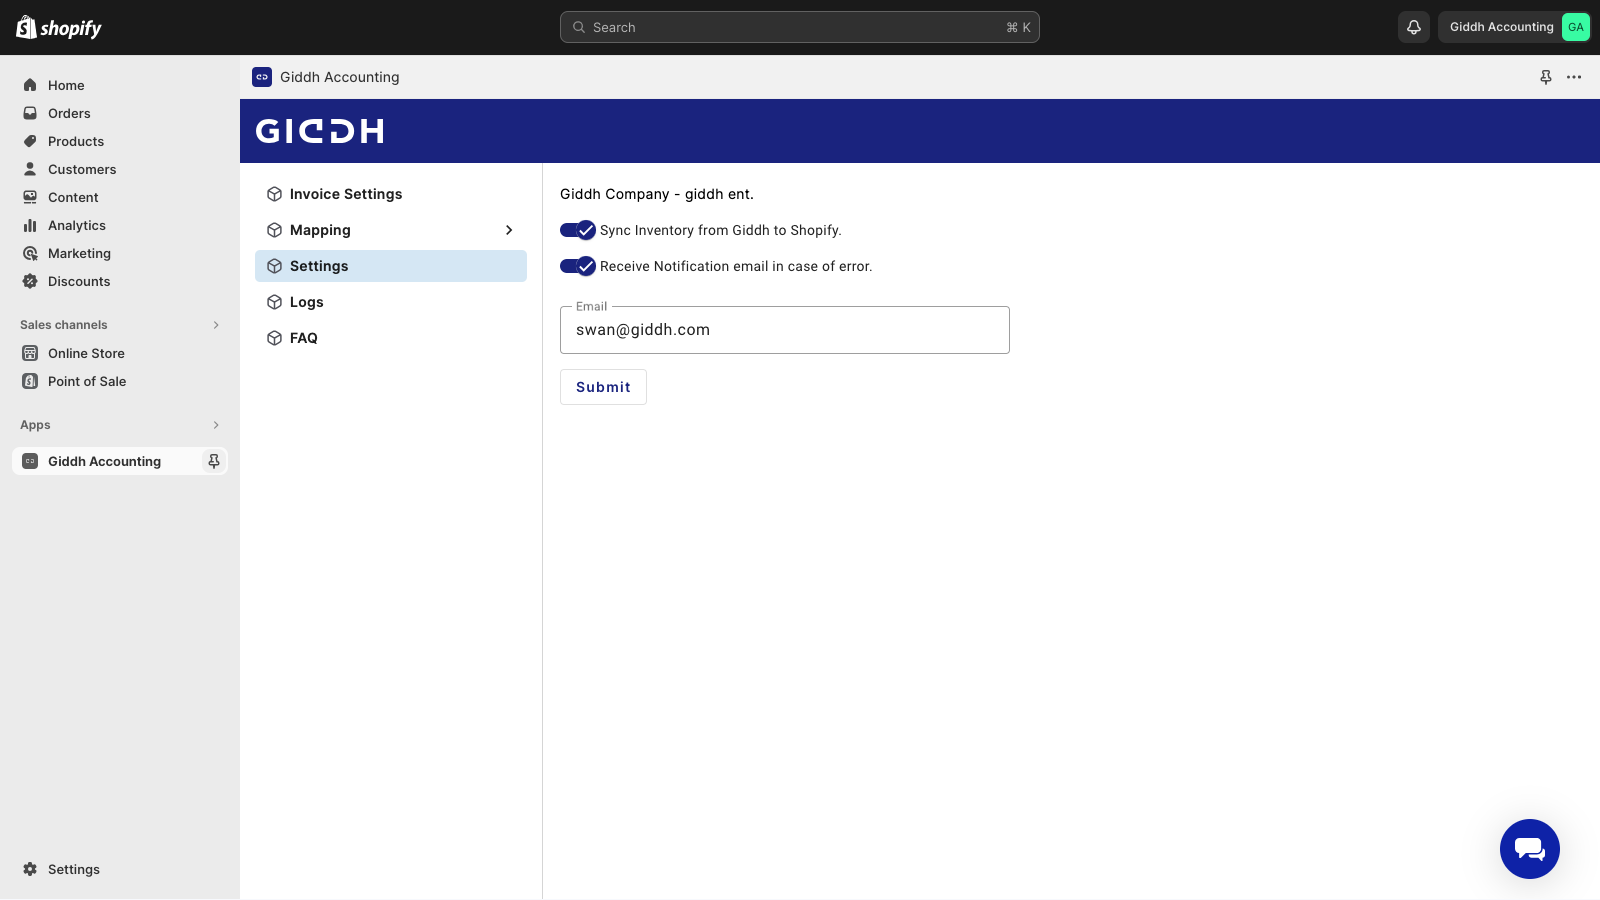The width and height of the screenshot is (1600, 900).
Task: Click the Apps heading
Action: click(35, 425)
